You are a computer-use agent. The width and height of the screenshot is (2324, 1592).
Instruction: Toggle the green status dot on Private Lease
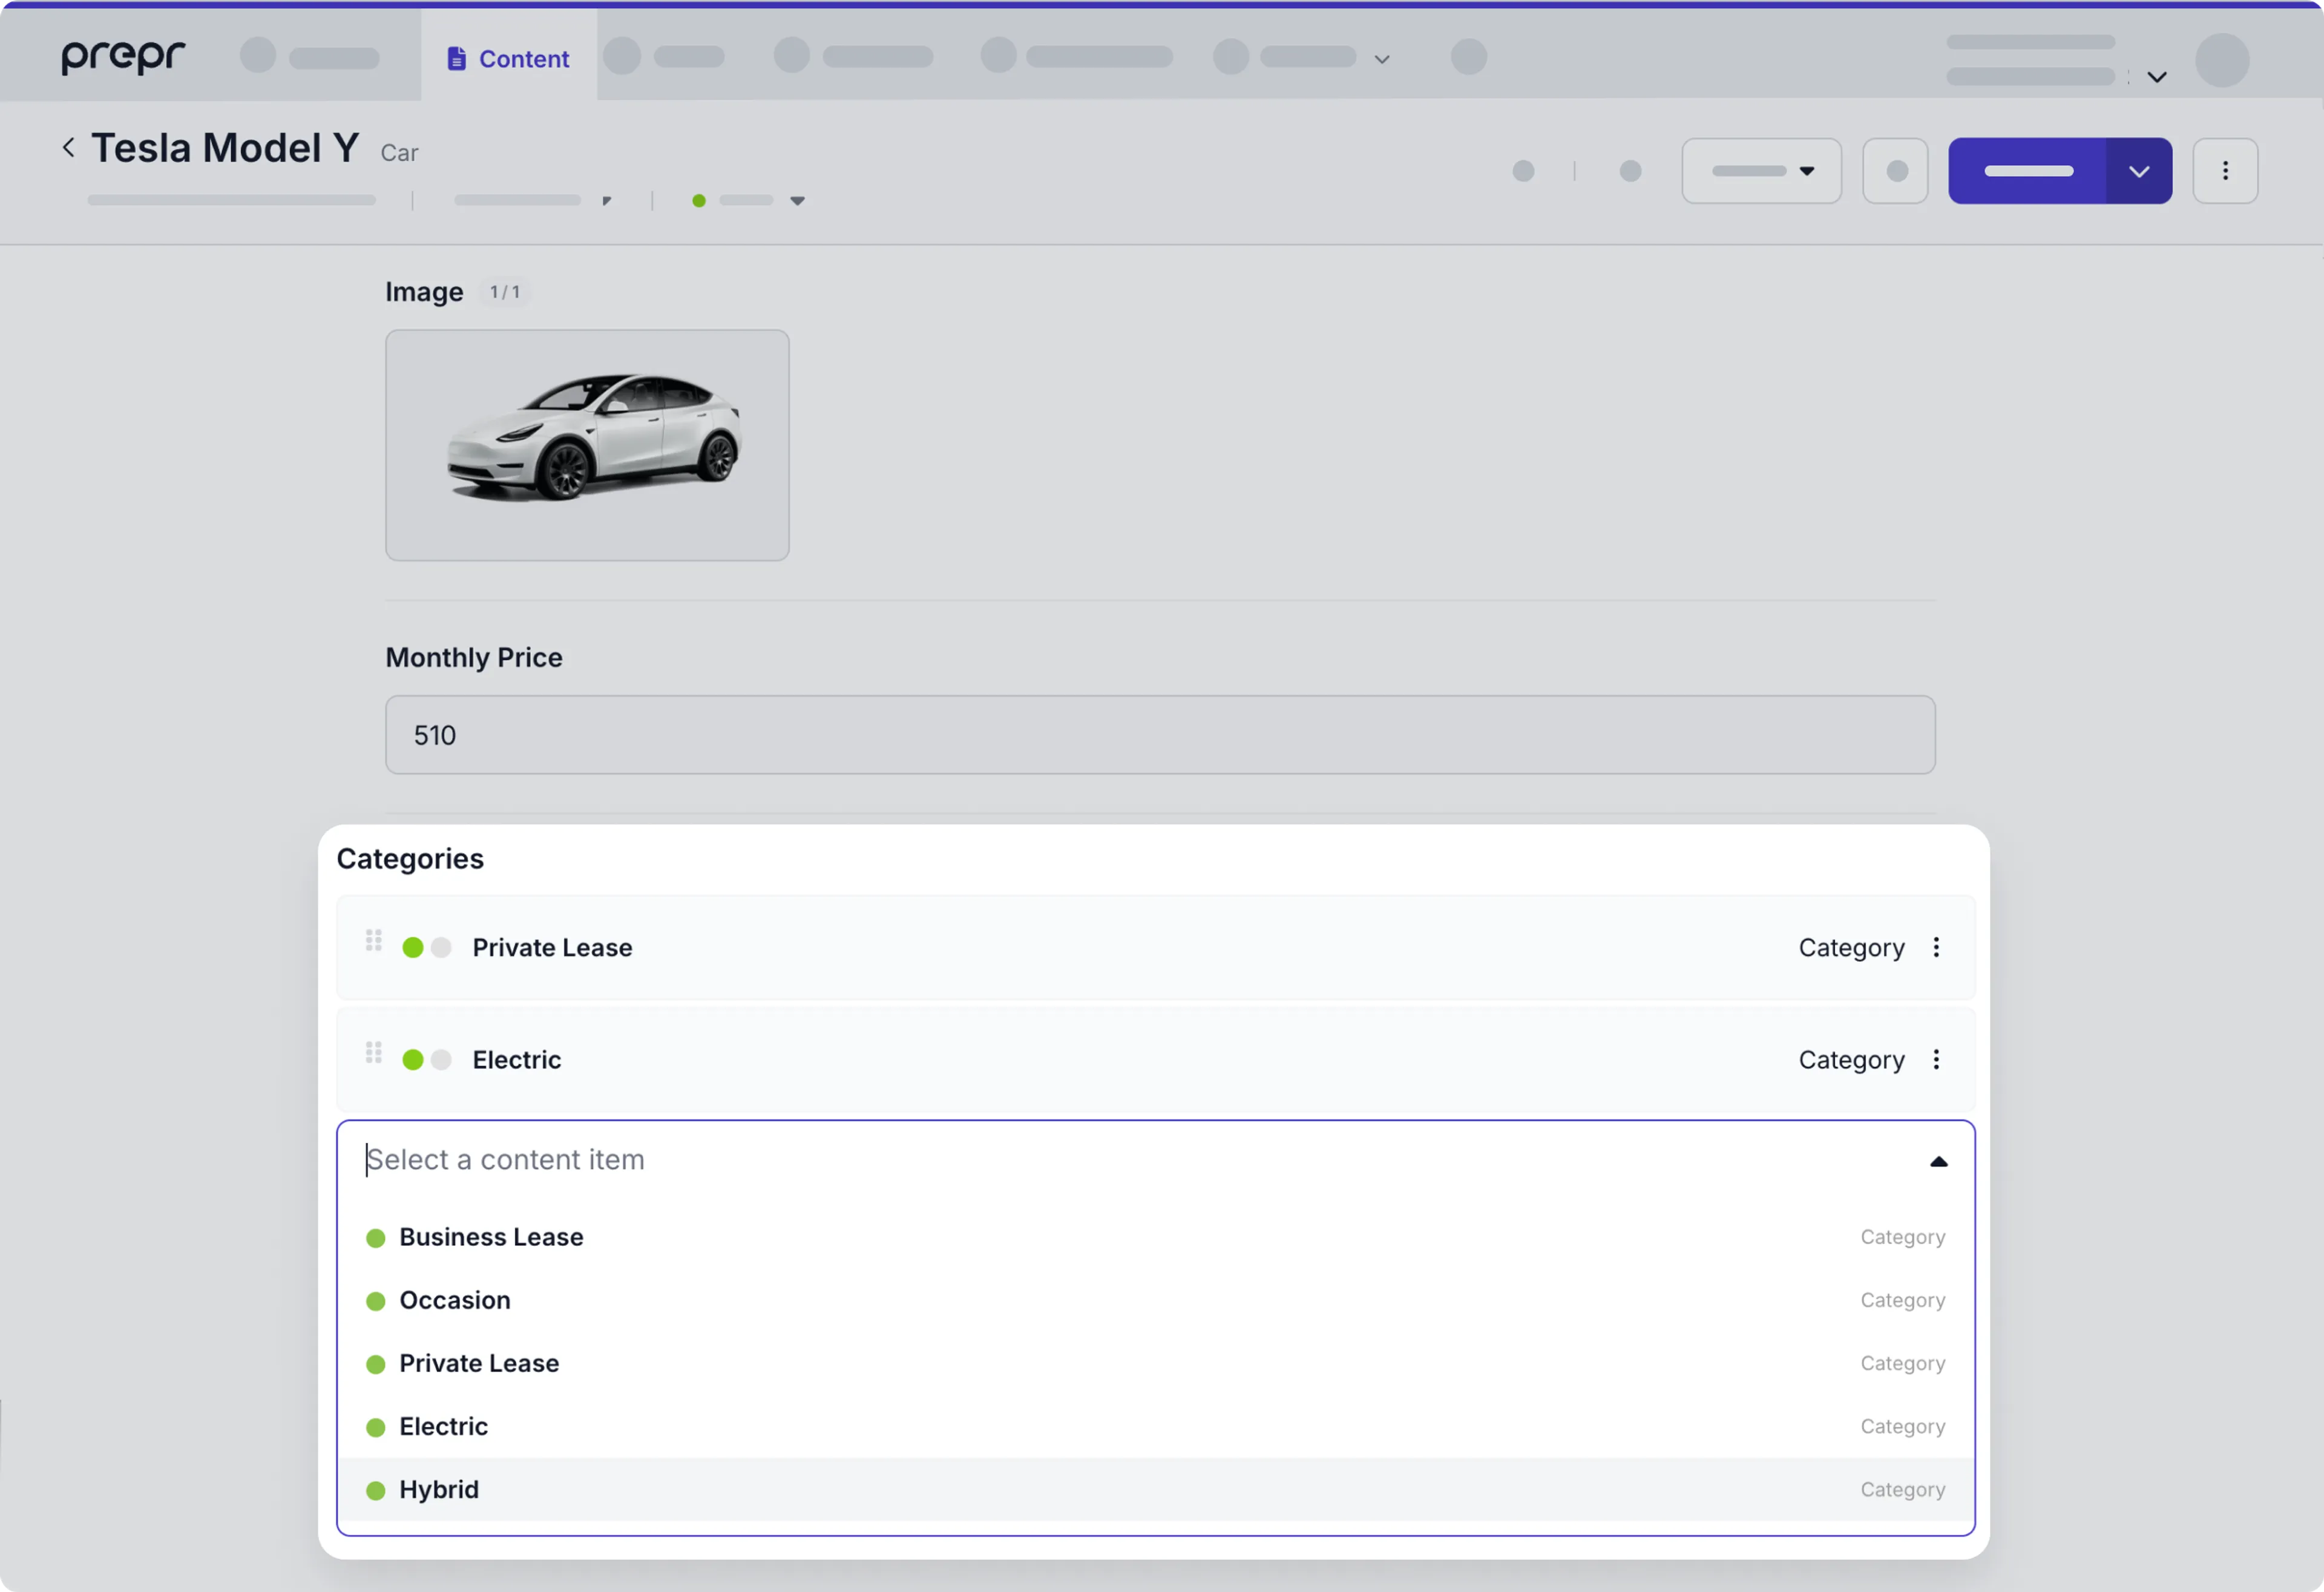point(412,947)
